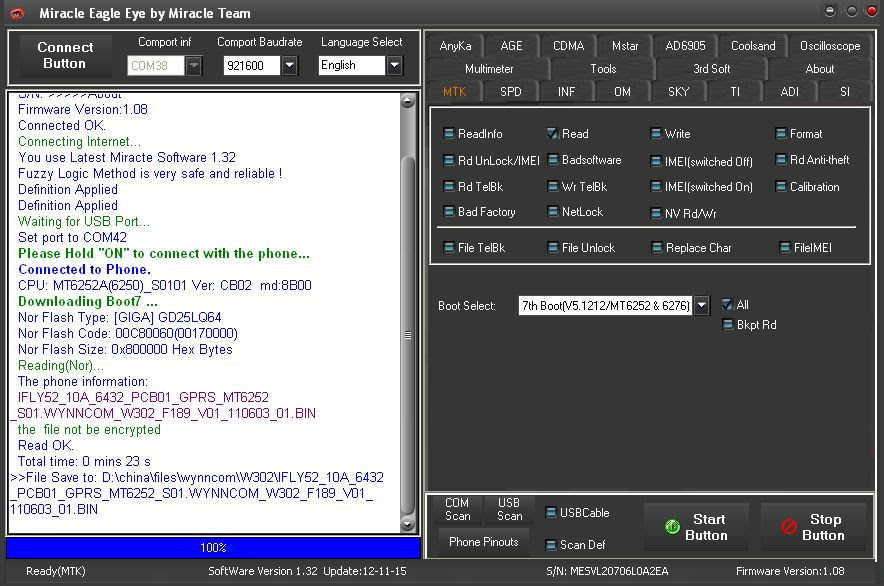The width and height of the screenshot is (884, 586).
Task: Click the log scrollbar down arrow
Action: click(408, 524)
